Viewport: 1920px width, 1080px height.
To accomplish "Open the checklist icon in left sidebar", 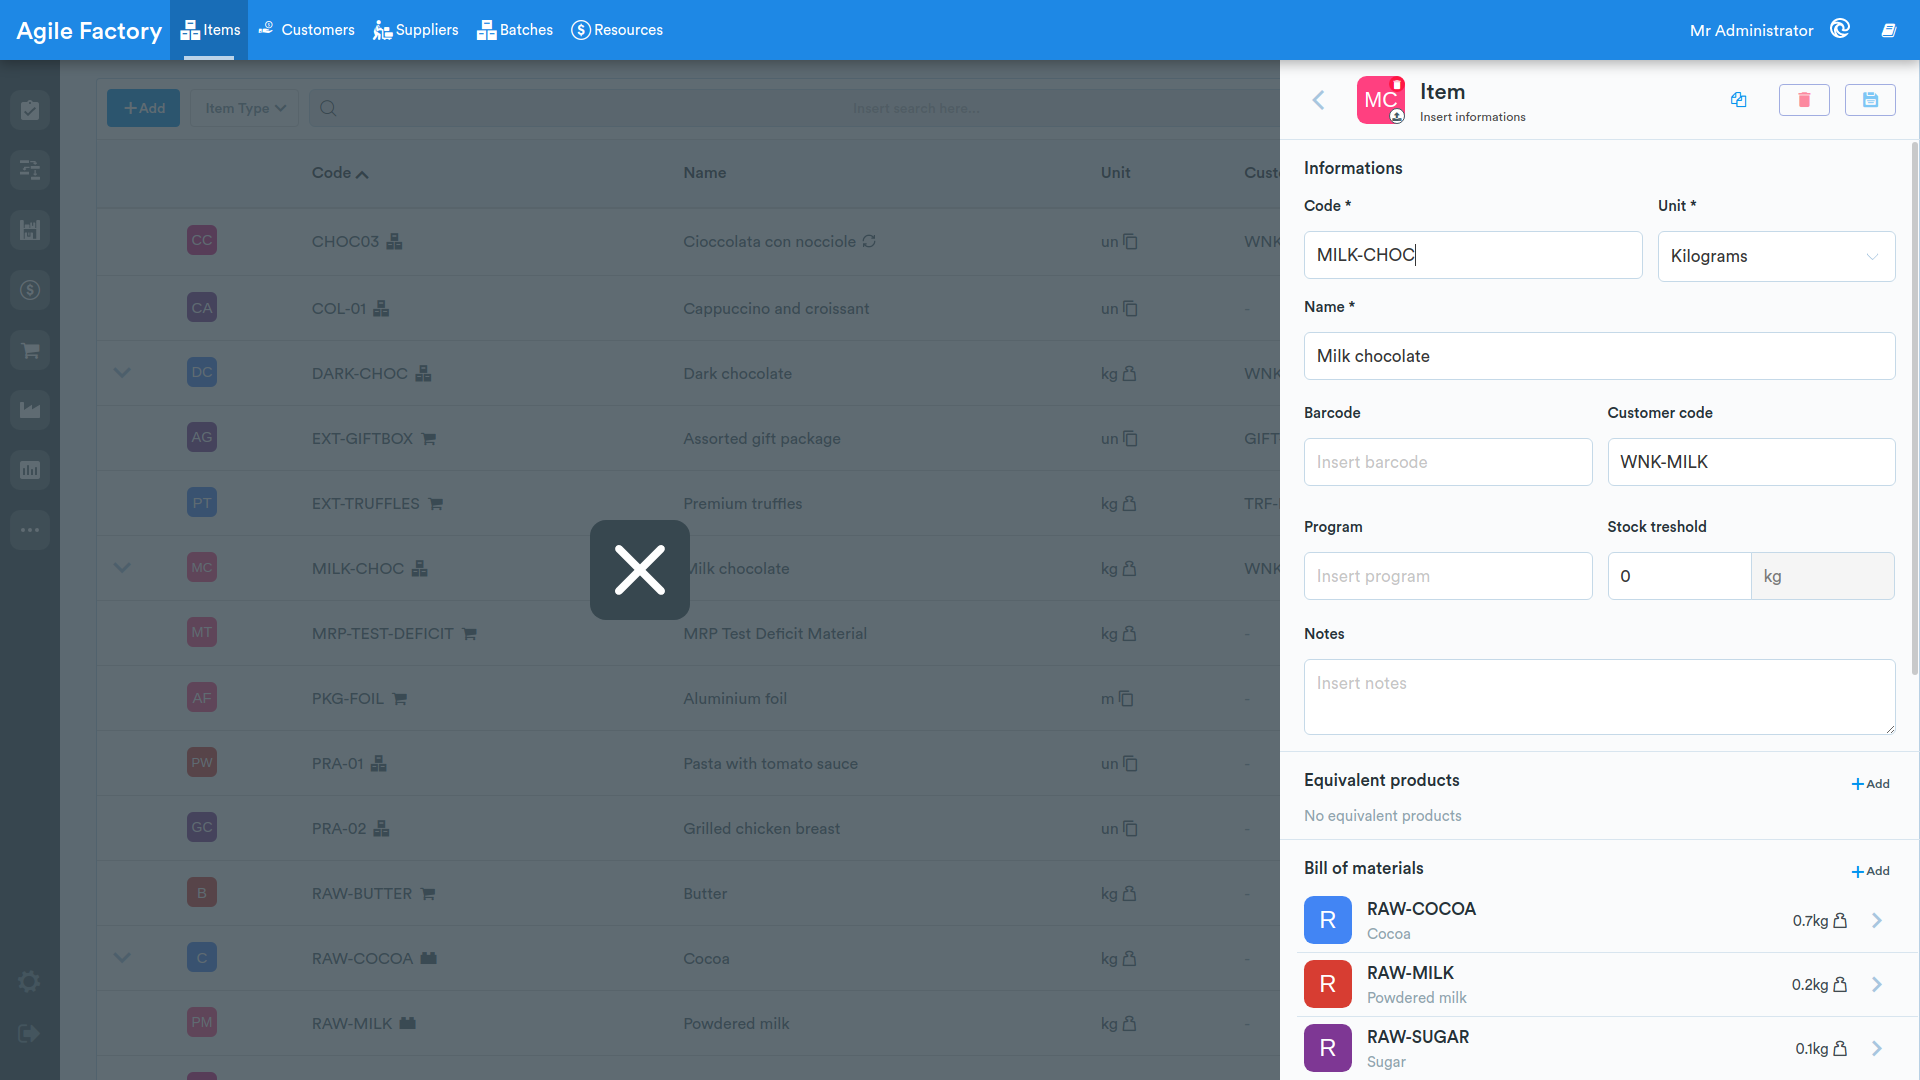I will point(30,110).
